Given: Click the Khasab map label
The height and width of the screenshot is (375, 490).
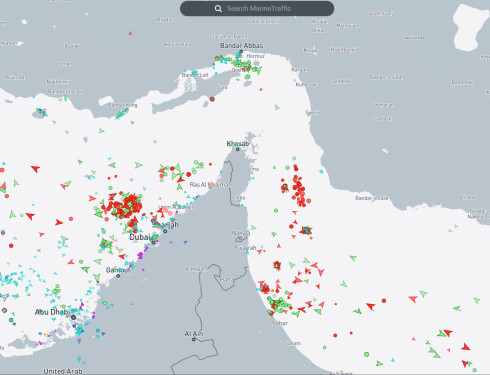Looking at the screenshot, I should tap(238, 144).
